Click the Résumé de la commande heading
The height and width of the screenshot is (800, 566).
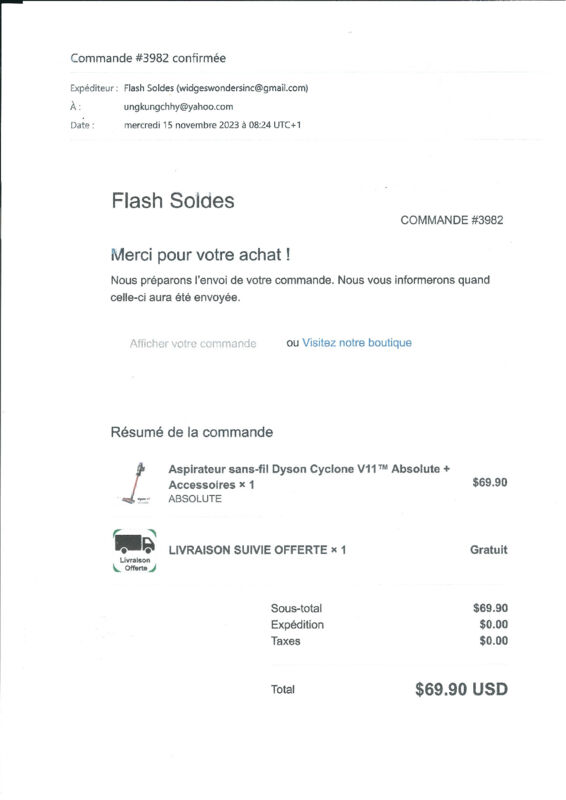pos(192,432)
